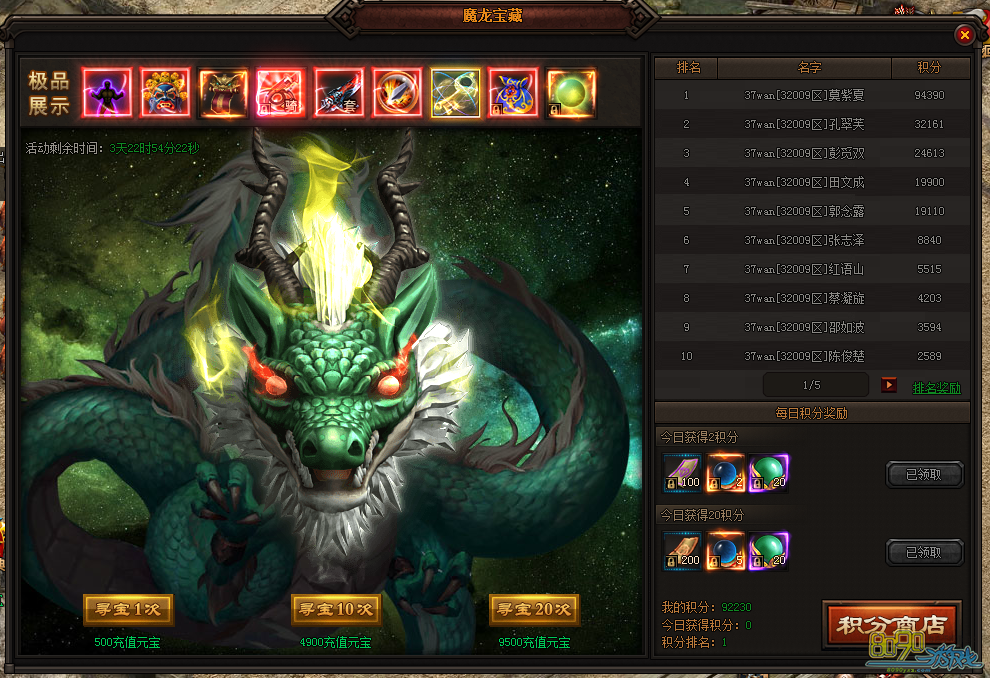Image resolution: width=990 pixels, height=678 pixels.
Task: Select the red armor helmet prize icon
Action: pos(223,93)
